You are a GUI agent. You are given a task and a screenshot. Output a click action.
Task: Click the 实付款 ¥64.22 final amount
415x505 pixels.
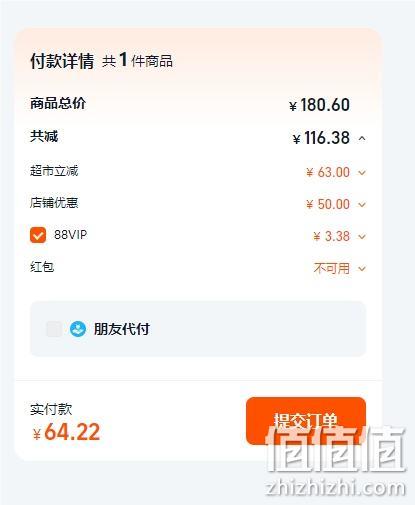[66, 432]
